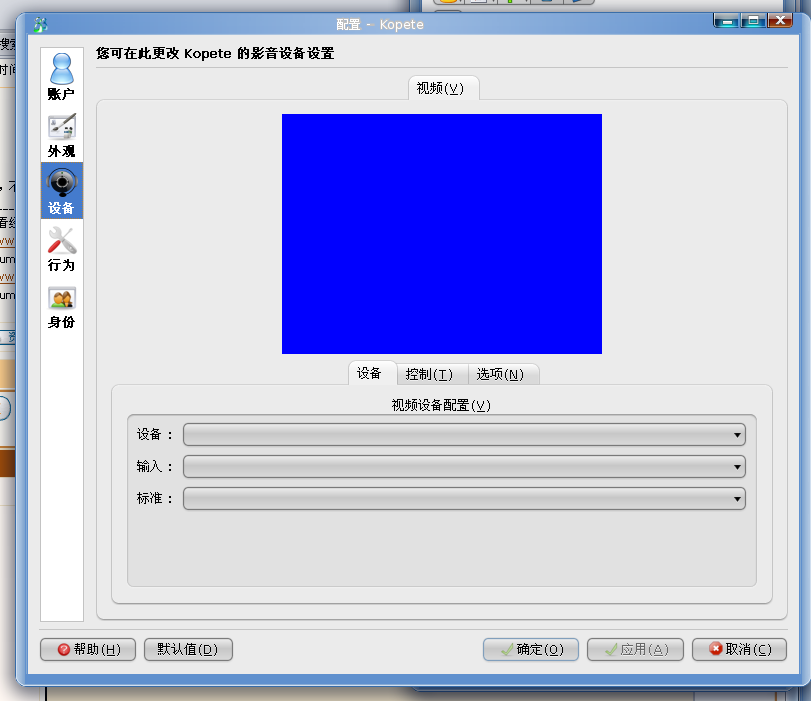The image size is (811, 701).
Task: Minimize the Kopete configuration window
Action: point(727,21)
